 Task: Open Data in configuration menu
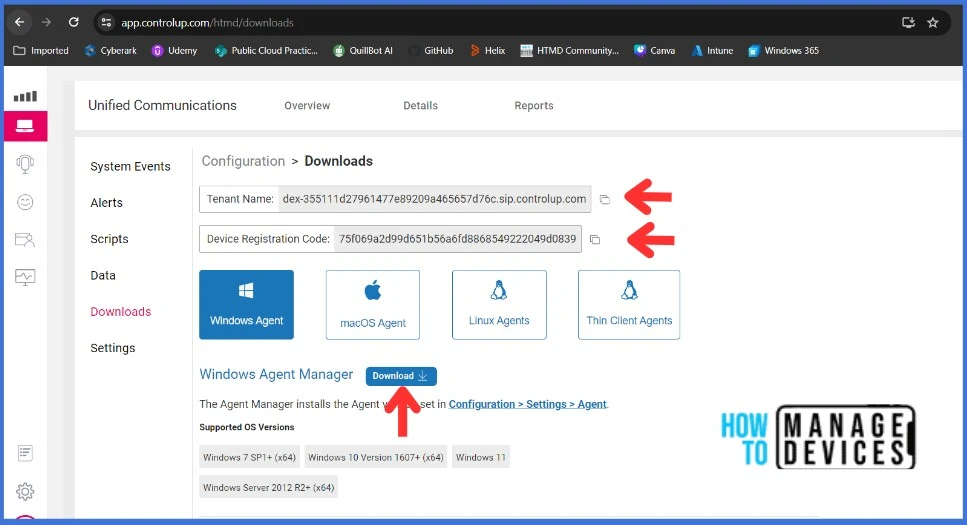coord(103,276)
